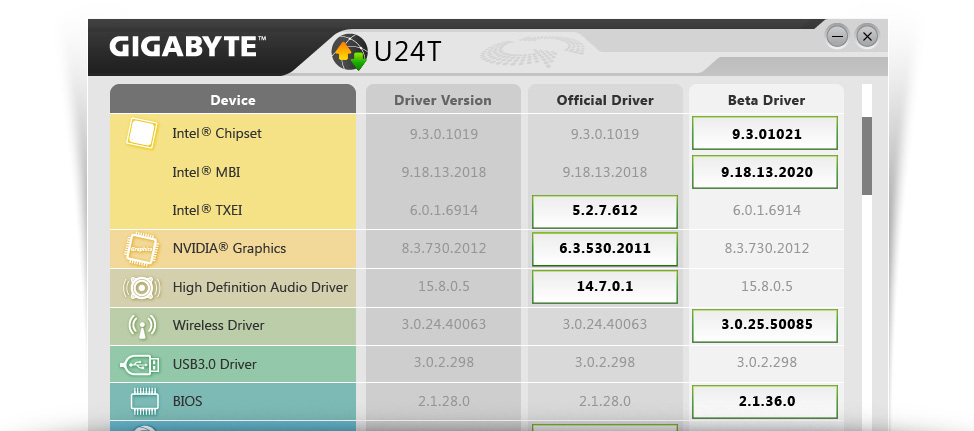Select Intel MBI beta driver 9.18.13.2020

click(765, 172)
